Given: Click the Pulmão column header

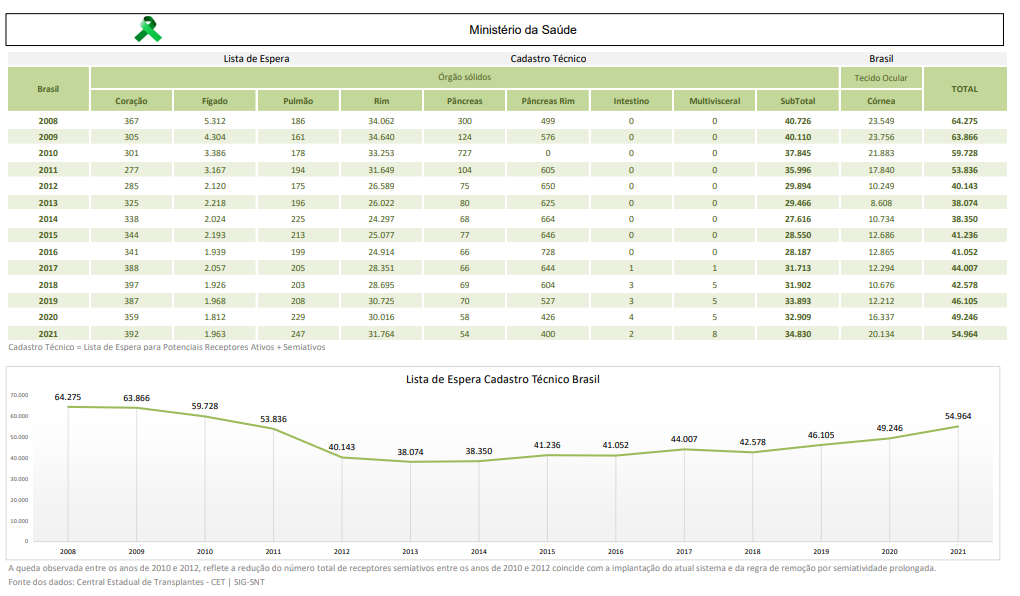Looking at the screenshot, I should click(298, 101).
